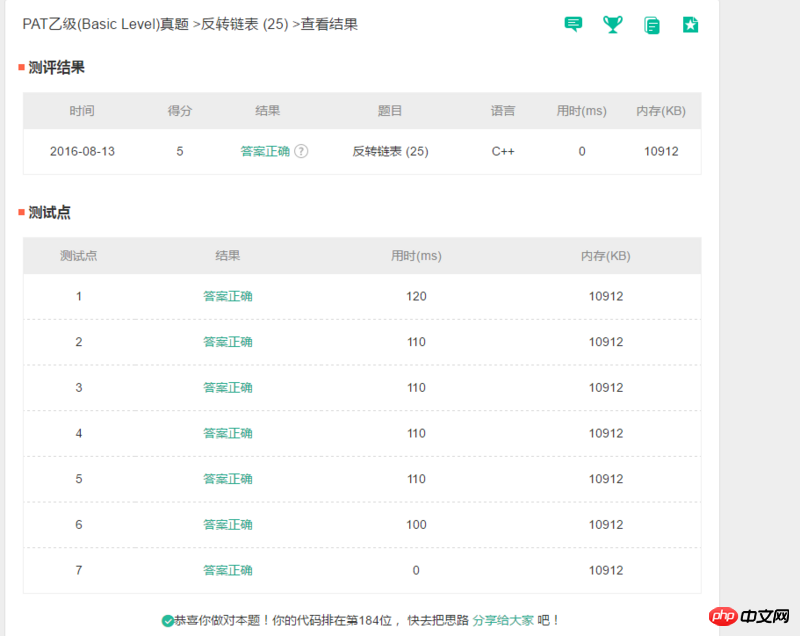Click the 测试点 section heading
The image size is (800, 636).
click(x=49, y=212)
